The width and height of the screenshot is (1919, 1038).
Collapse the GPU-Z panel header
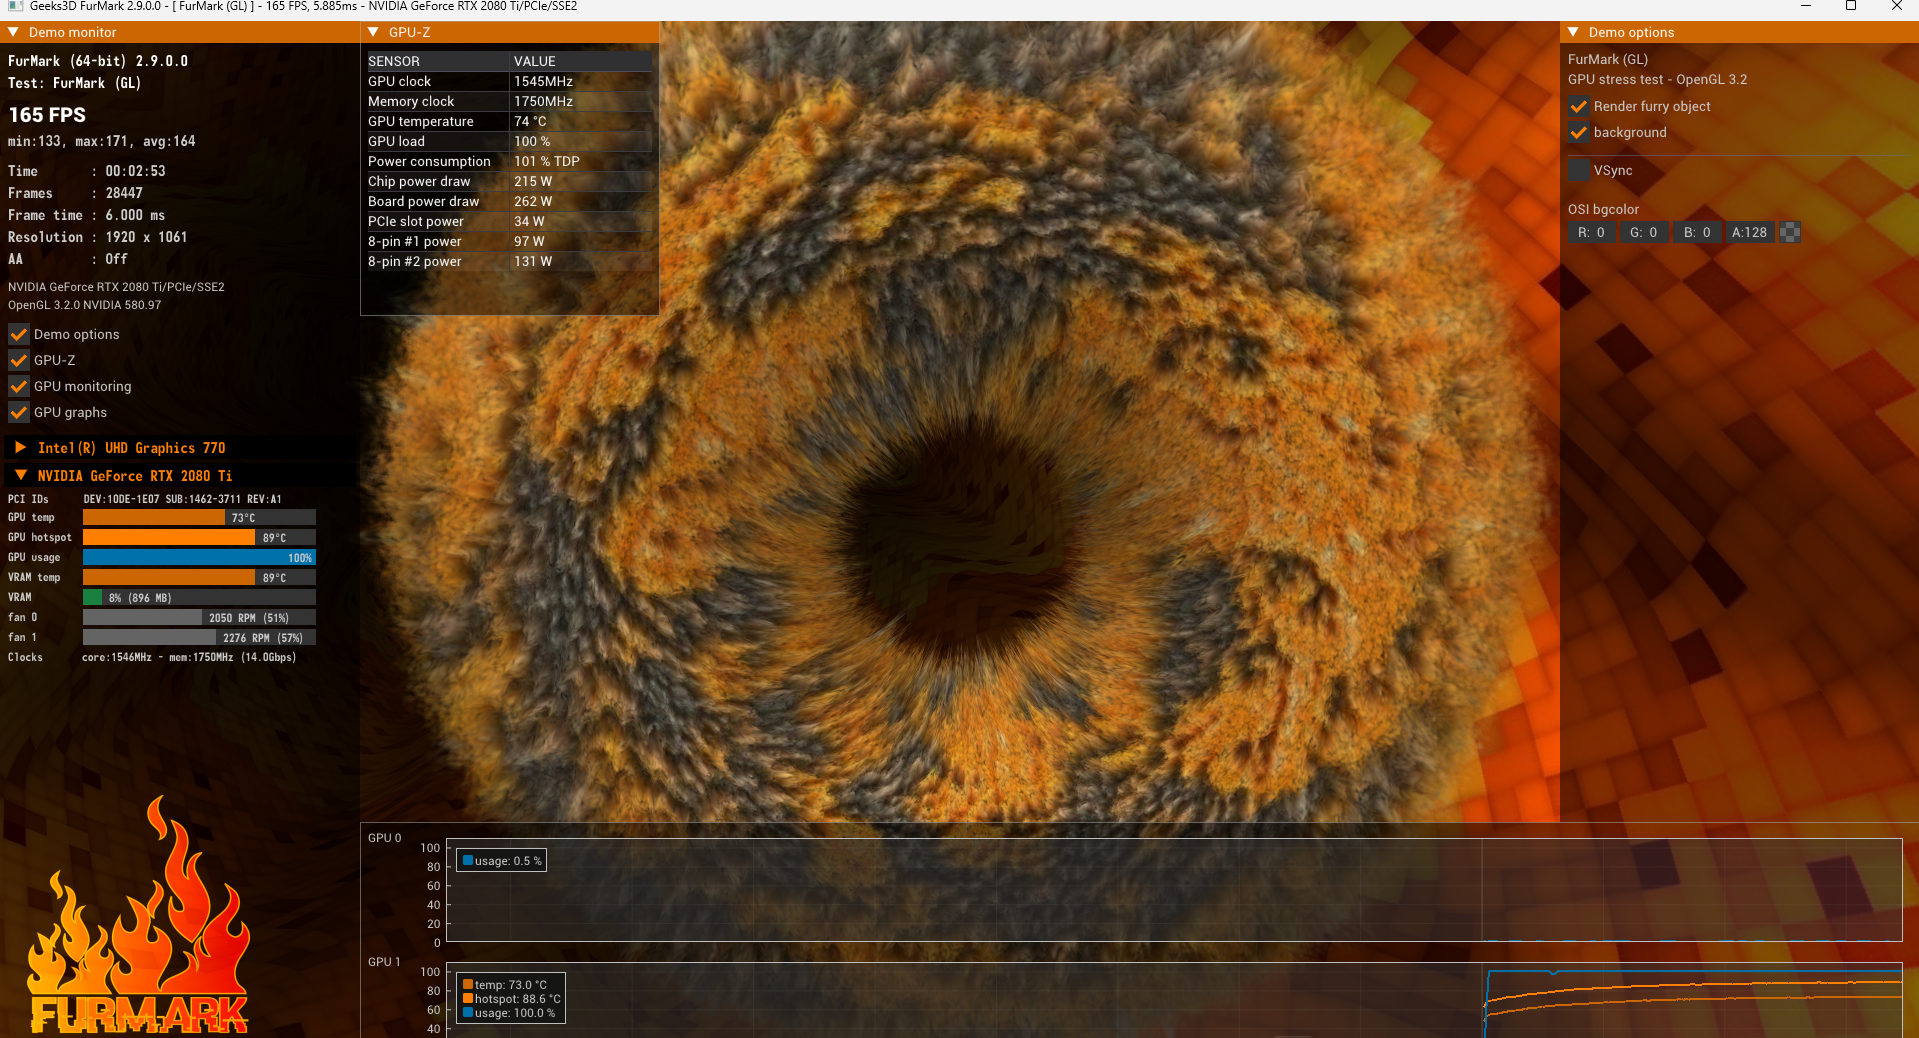[x=374, y=32]
